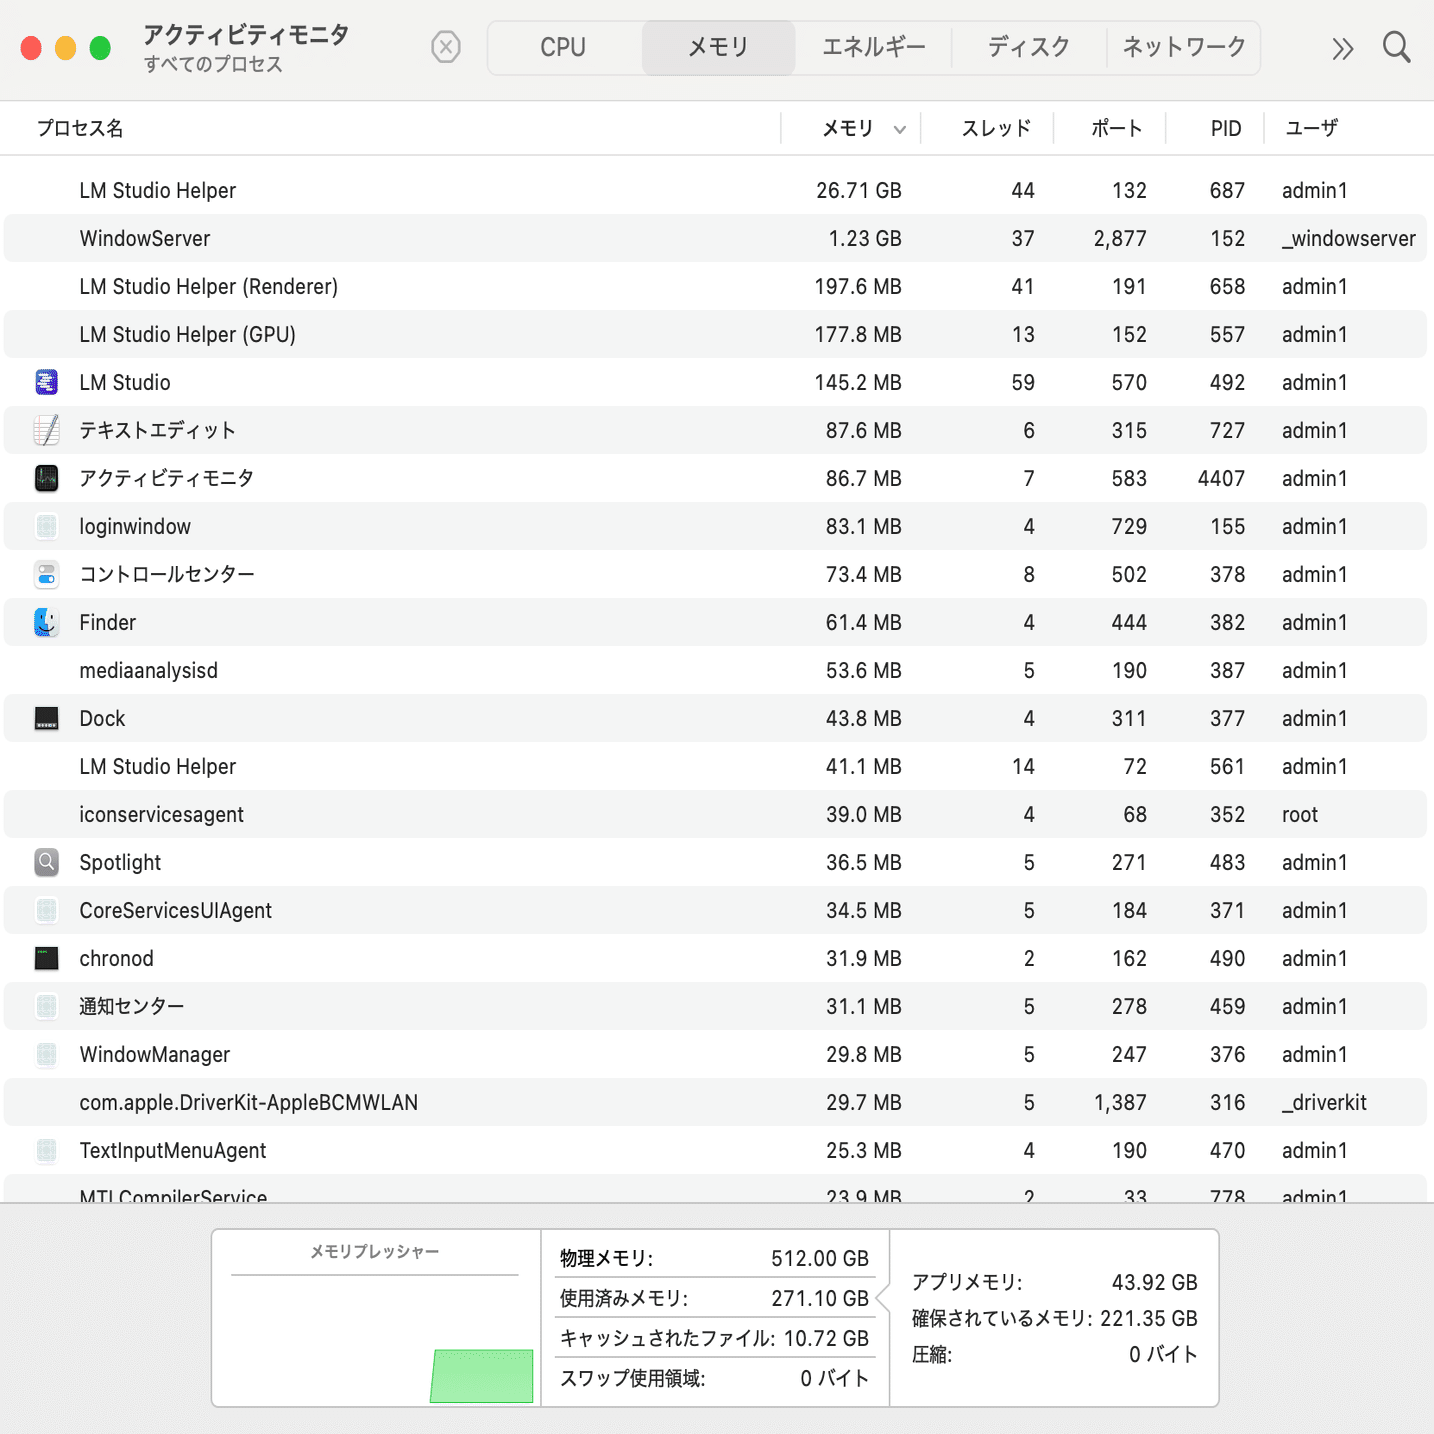Click the Spotlight process icon
Viewport: 1434px width, 1434px height.
47,862
